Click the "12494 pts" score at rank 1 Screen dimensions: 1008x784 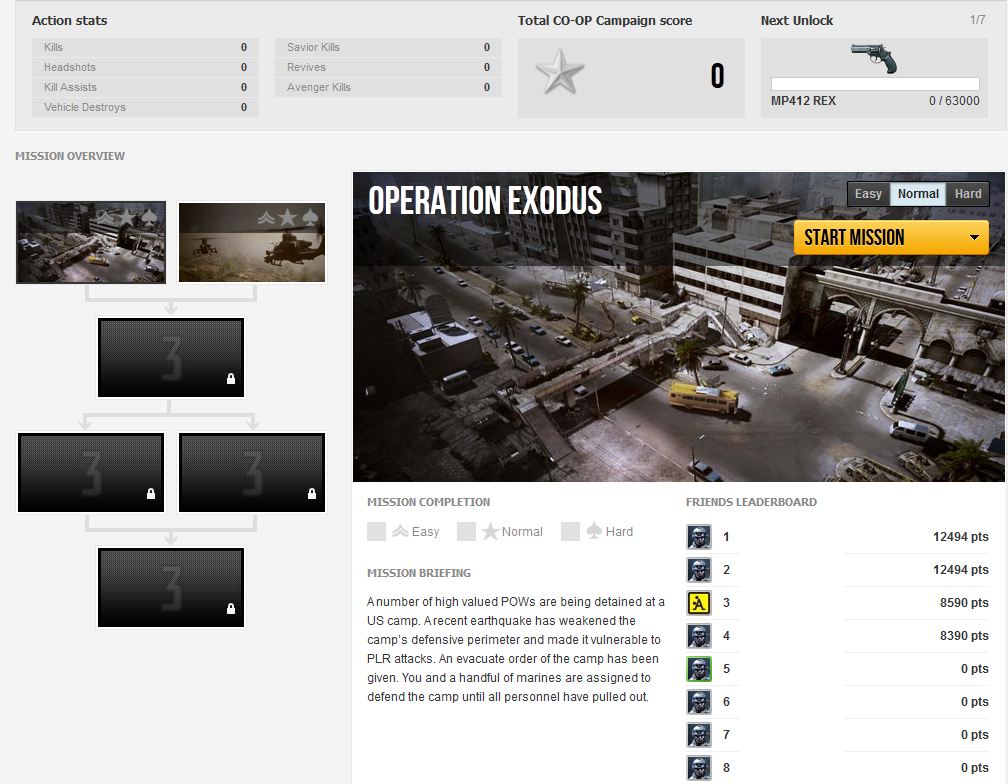pos(960,537)
